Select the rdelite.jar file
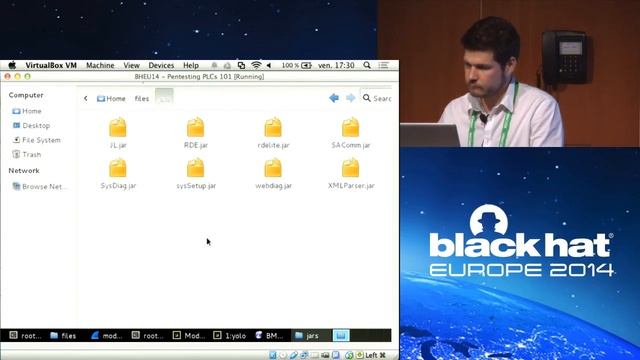This screenshot has width=640, height=360. pyautogui.click(x=273, y=132)
